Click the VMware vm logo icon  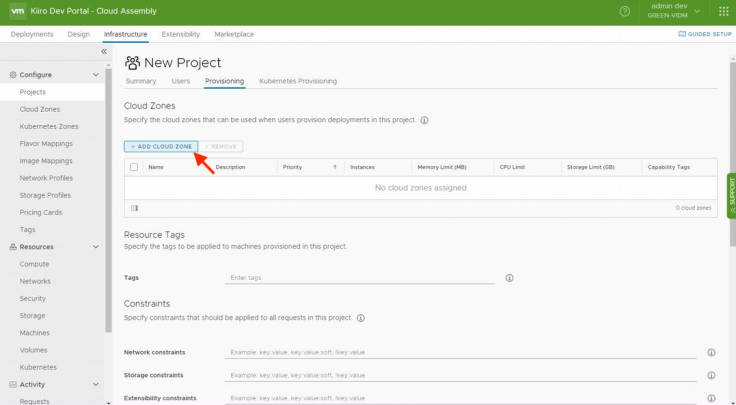pyautogui.click(x=17, y=11)
